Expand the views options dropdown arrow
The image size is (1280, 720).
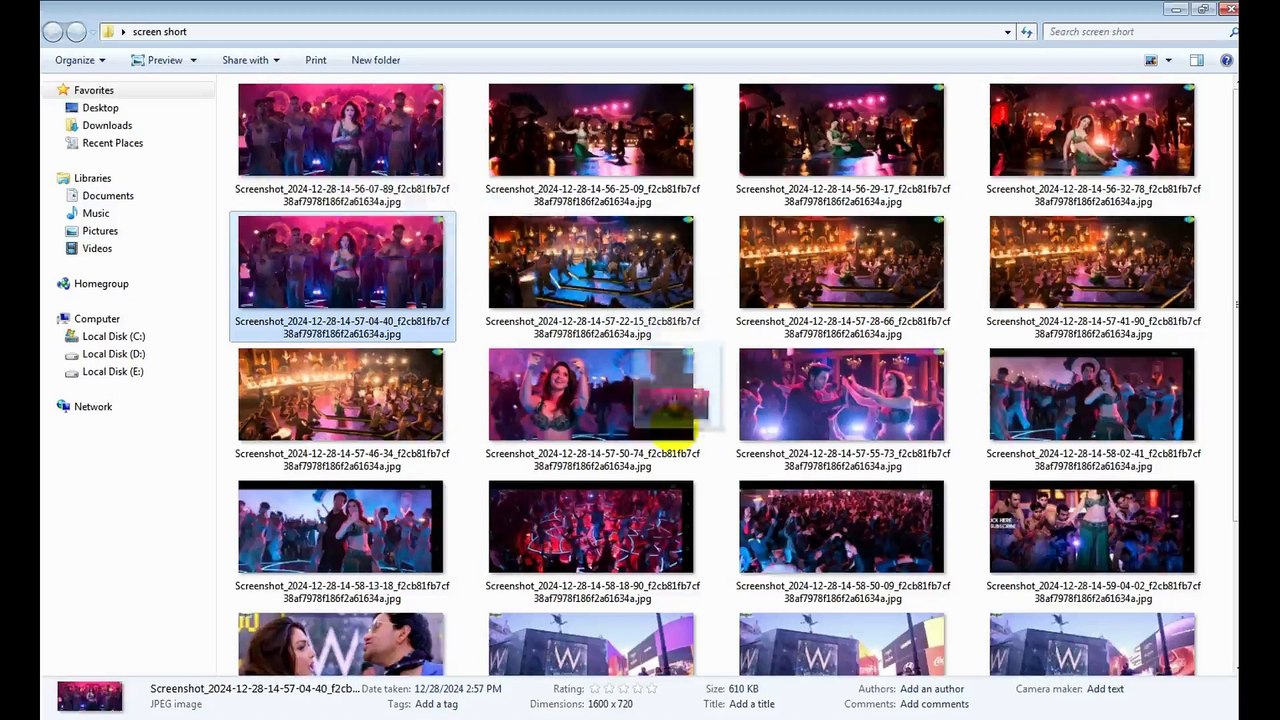pyautogui.click(x=1168, y=60)
